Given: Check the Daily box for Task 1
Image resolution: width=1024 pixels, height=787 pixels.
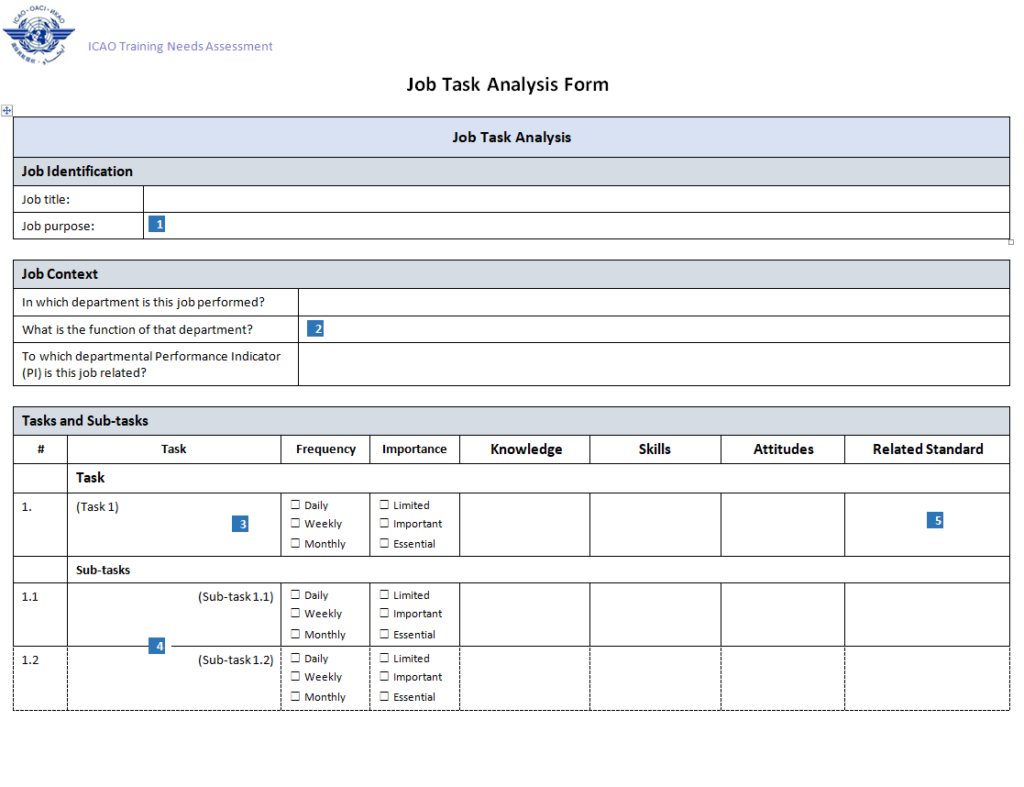Looking at the screenshot, I should click(x=296, y=505).
